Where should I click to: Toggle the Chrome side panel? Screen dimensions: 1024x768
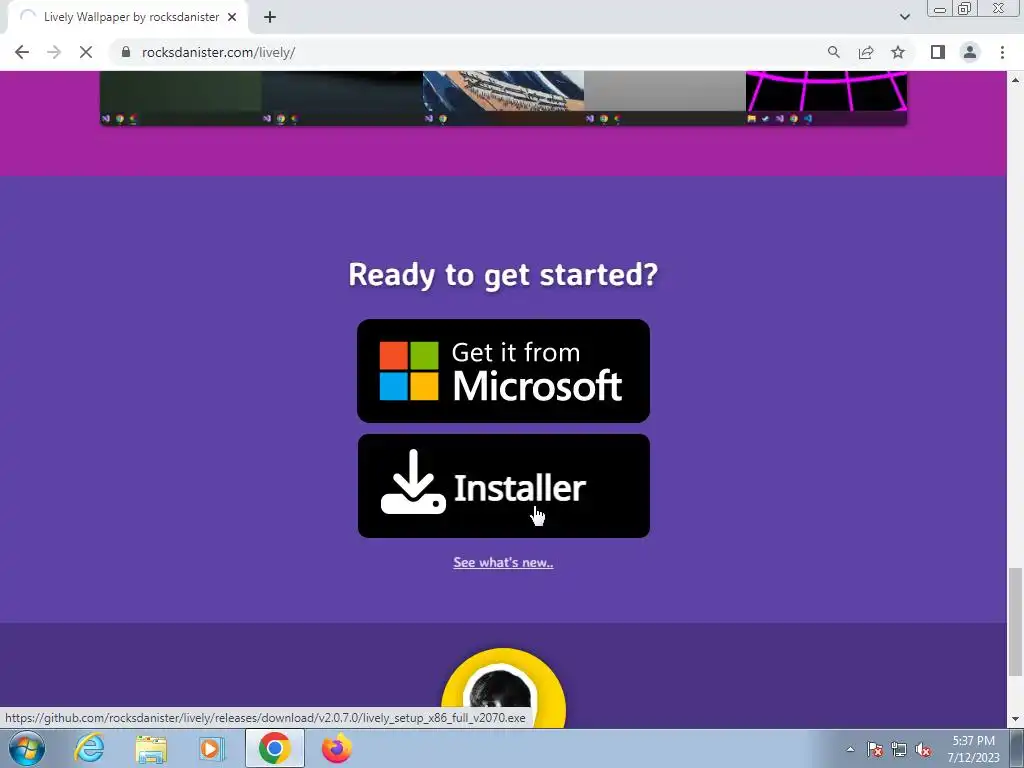[938, 52]
